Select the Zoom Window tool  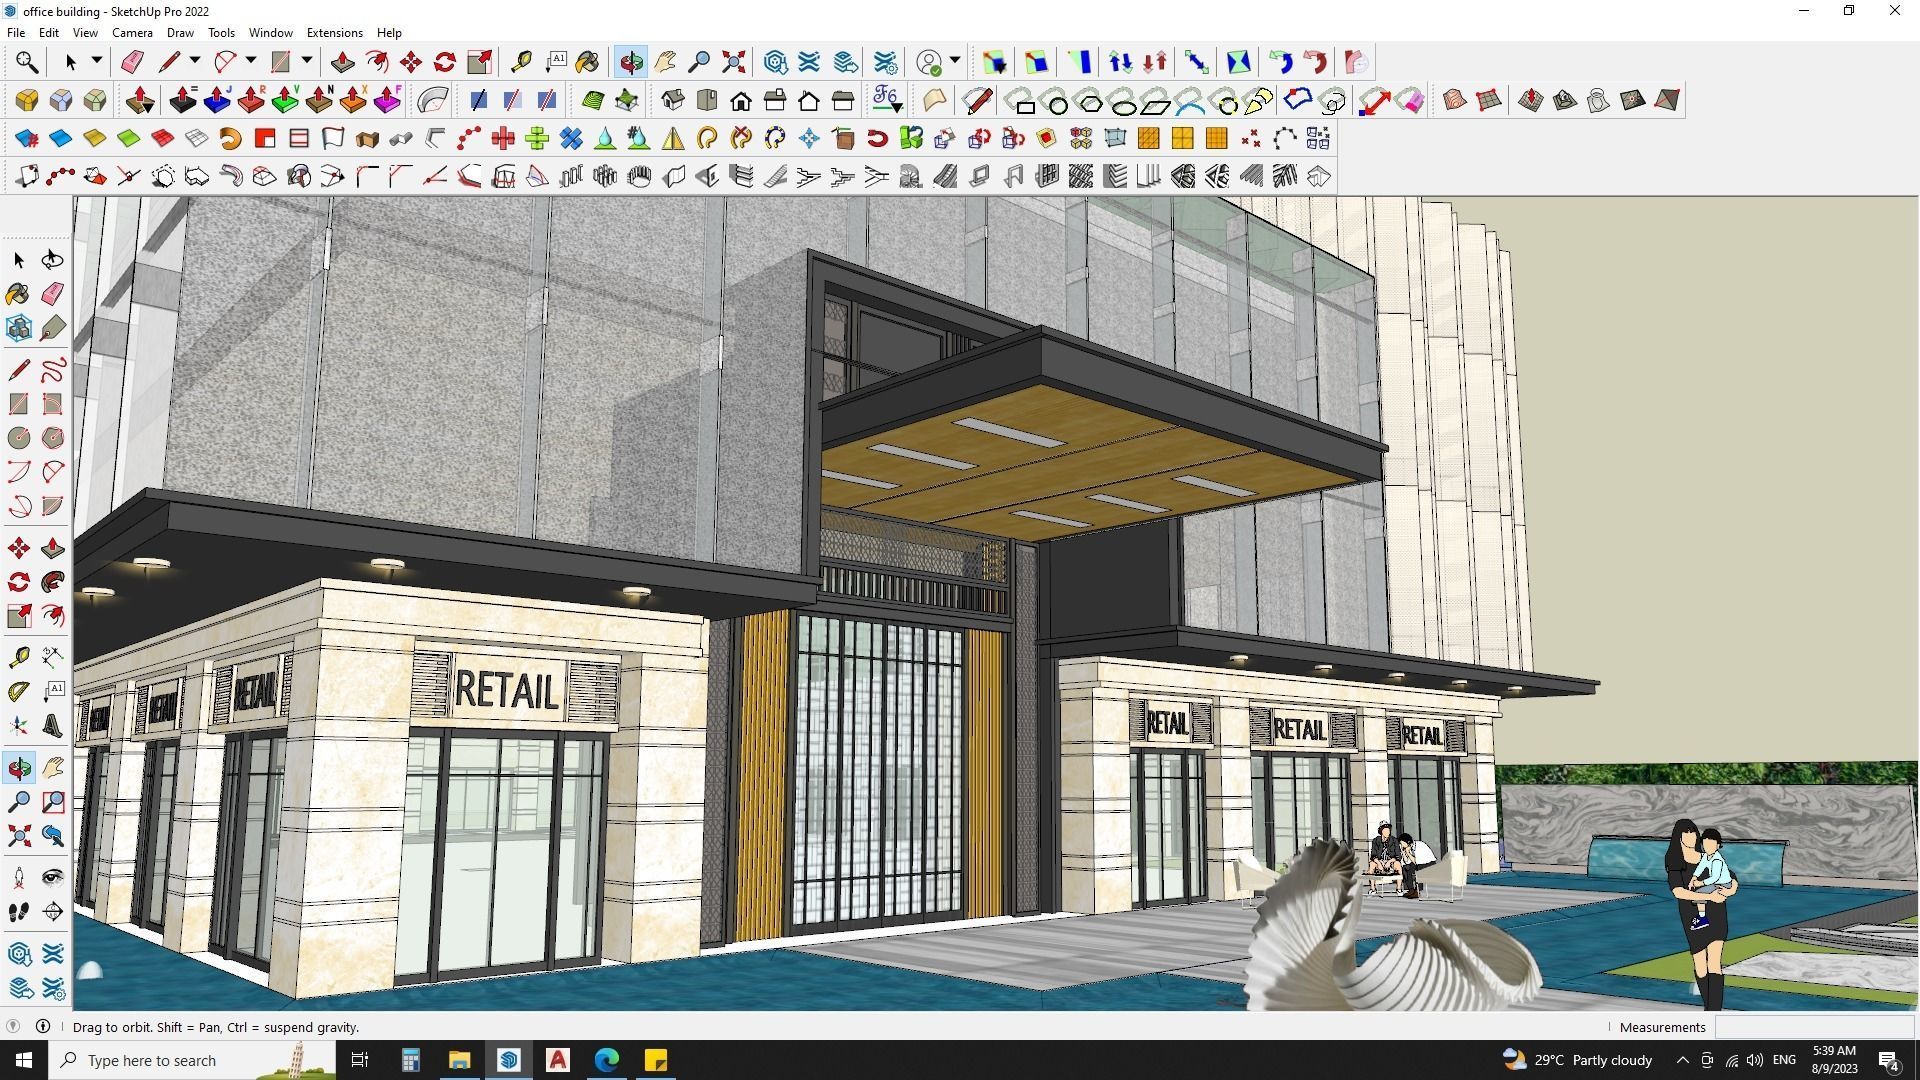pos(52,802)
